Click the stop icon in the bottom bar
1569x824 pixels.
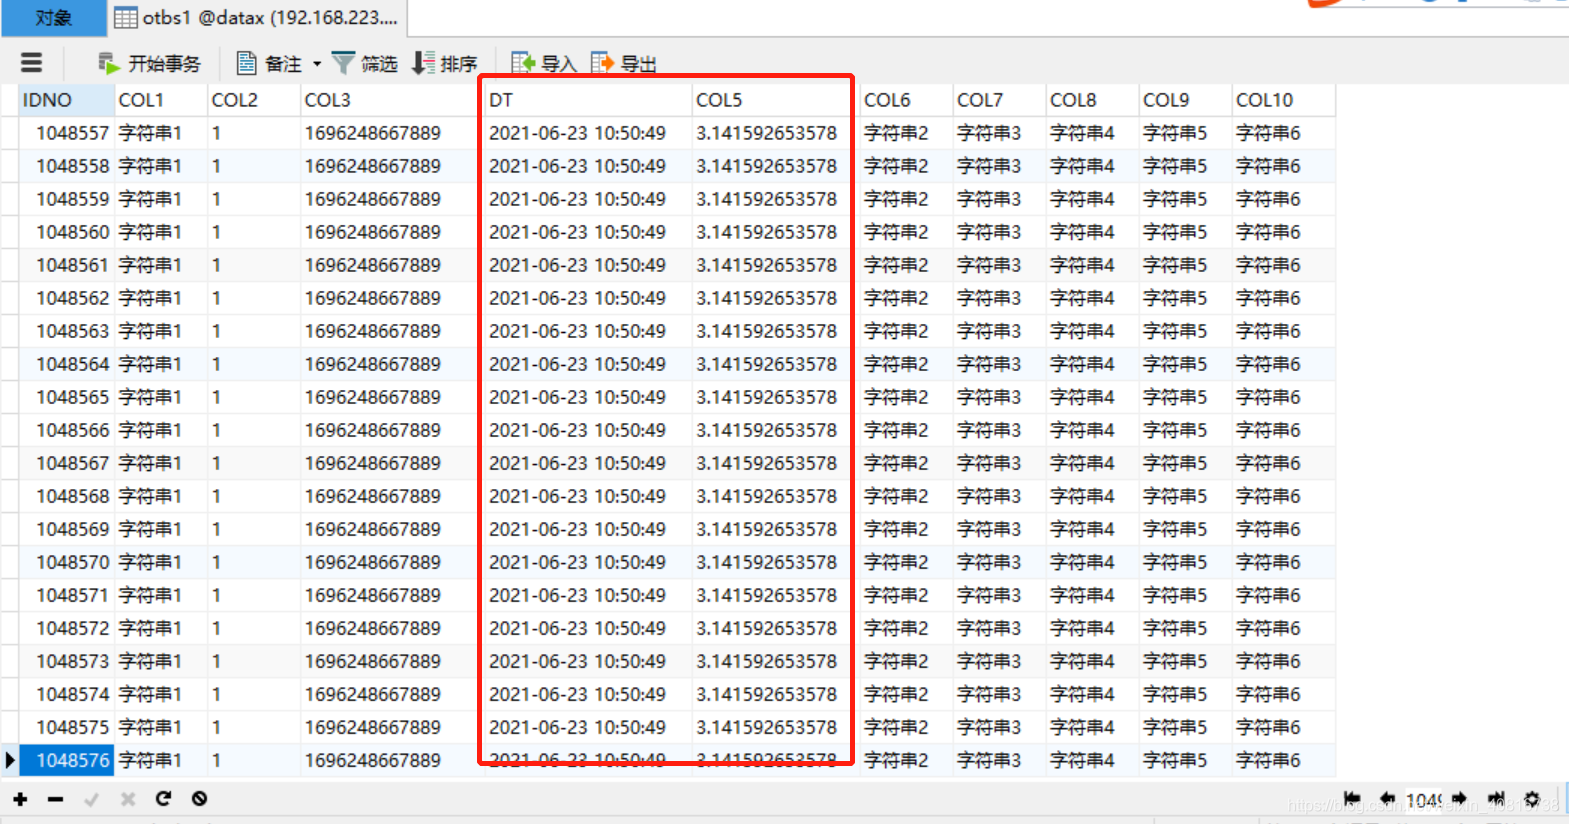click(x=200, y=799)
